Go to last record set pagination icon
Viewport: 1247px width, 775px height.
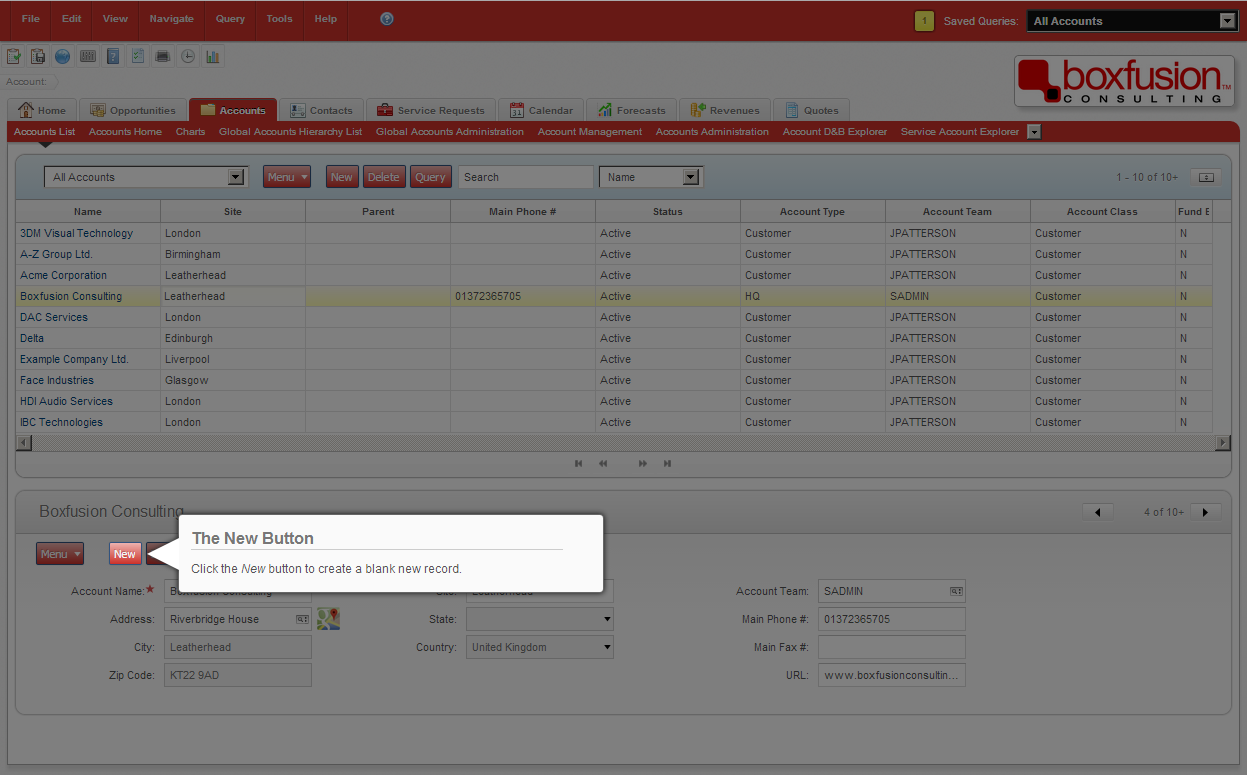[x=667, y=463]
